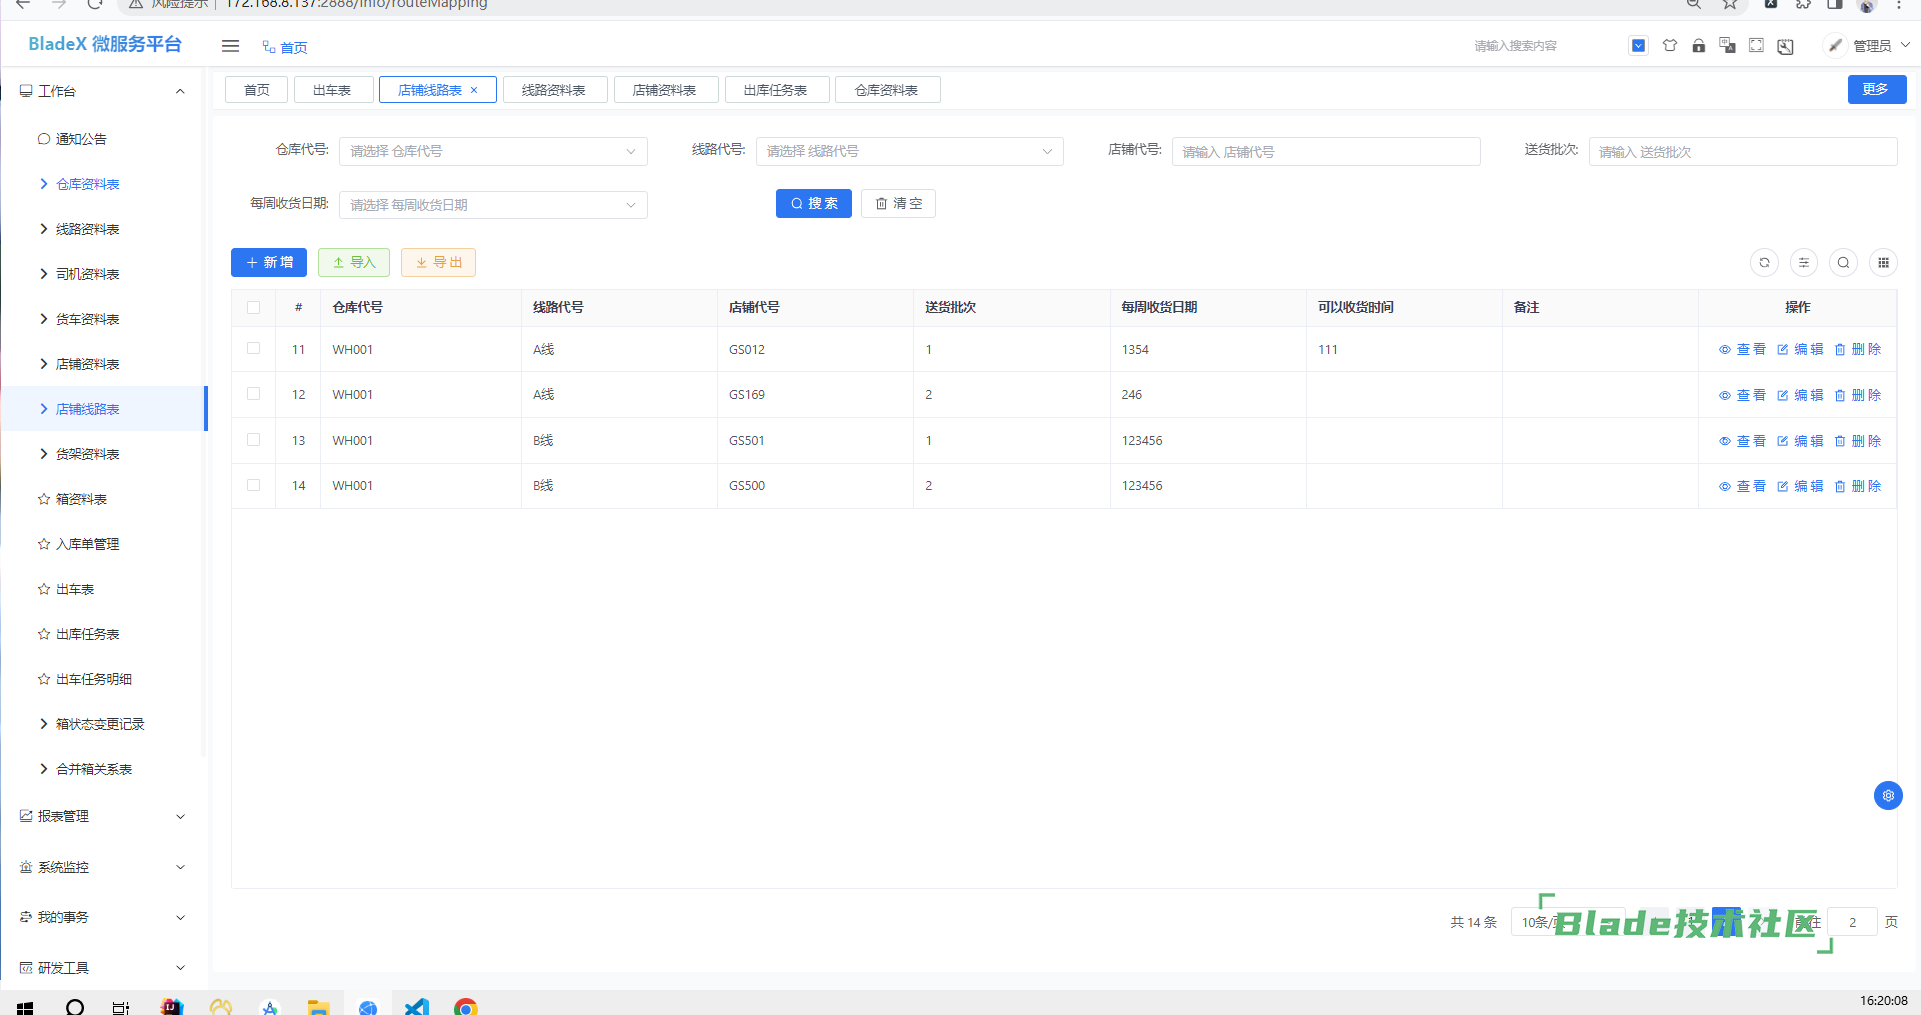This screenshot has width=1921, height=1015.
Task: Toggle select-all header checkbox
Action: click(x=253, y=308)
